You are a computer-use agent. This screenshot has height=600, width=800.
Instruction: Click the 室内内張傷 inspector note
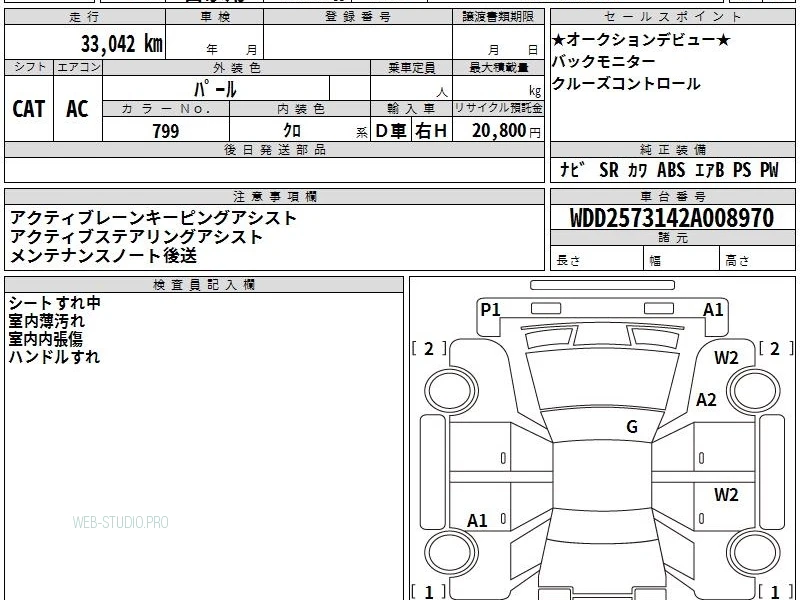(45, 339)
